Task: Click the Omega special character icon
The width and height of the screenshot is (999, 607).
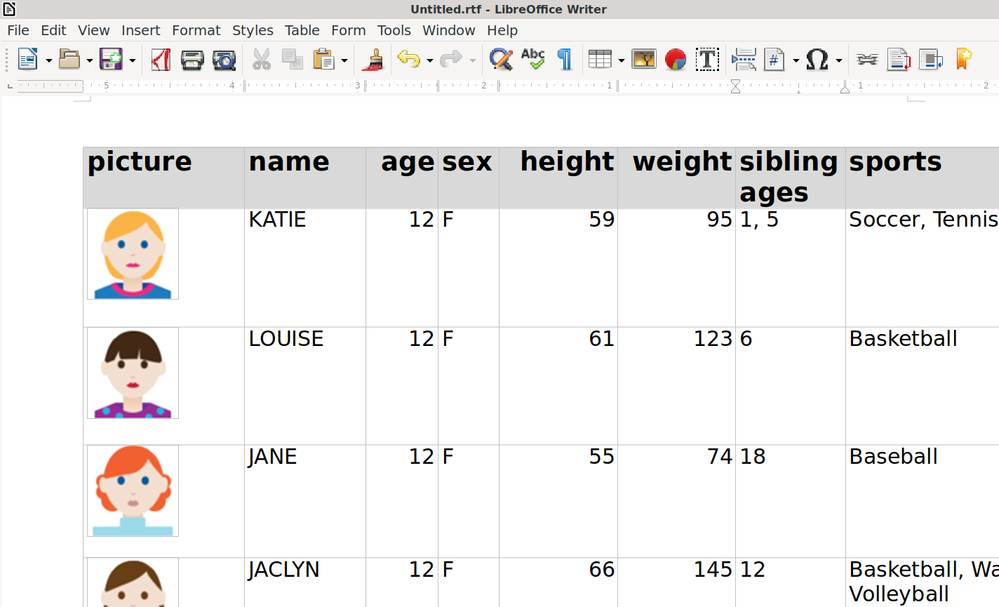Action: (x=817, y=60)
